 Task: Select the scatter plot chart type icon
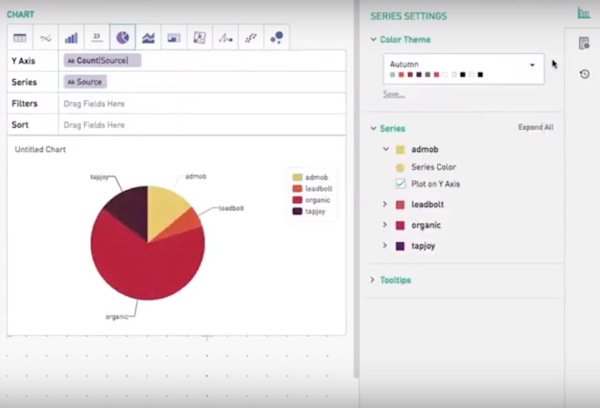[252, 38]
